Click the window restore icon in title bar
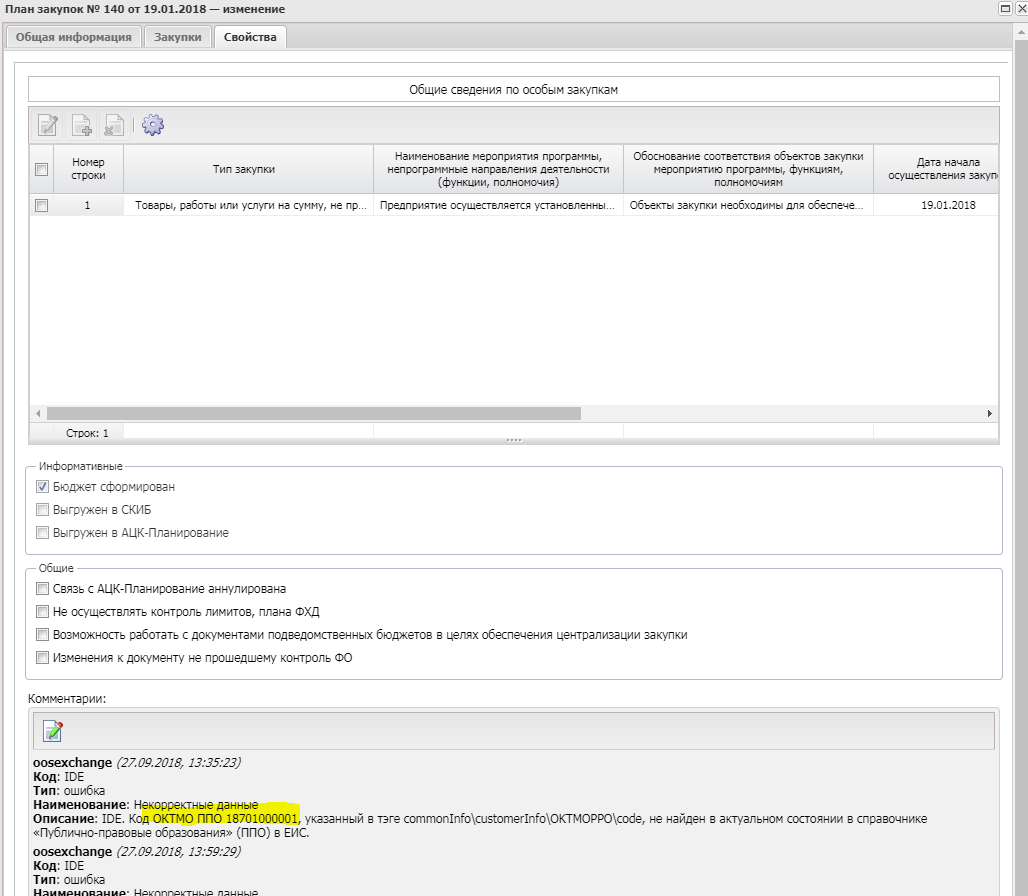This screenshot has height=896, width=1028. coord(1005,9)
